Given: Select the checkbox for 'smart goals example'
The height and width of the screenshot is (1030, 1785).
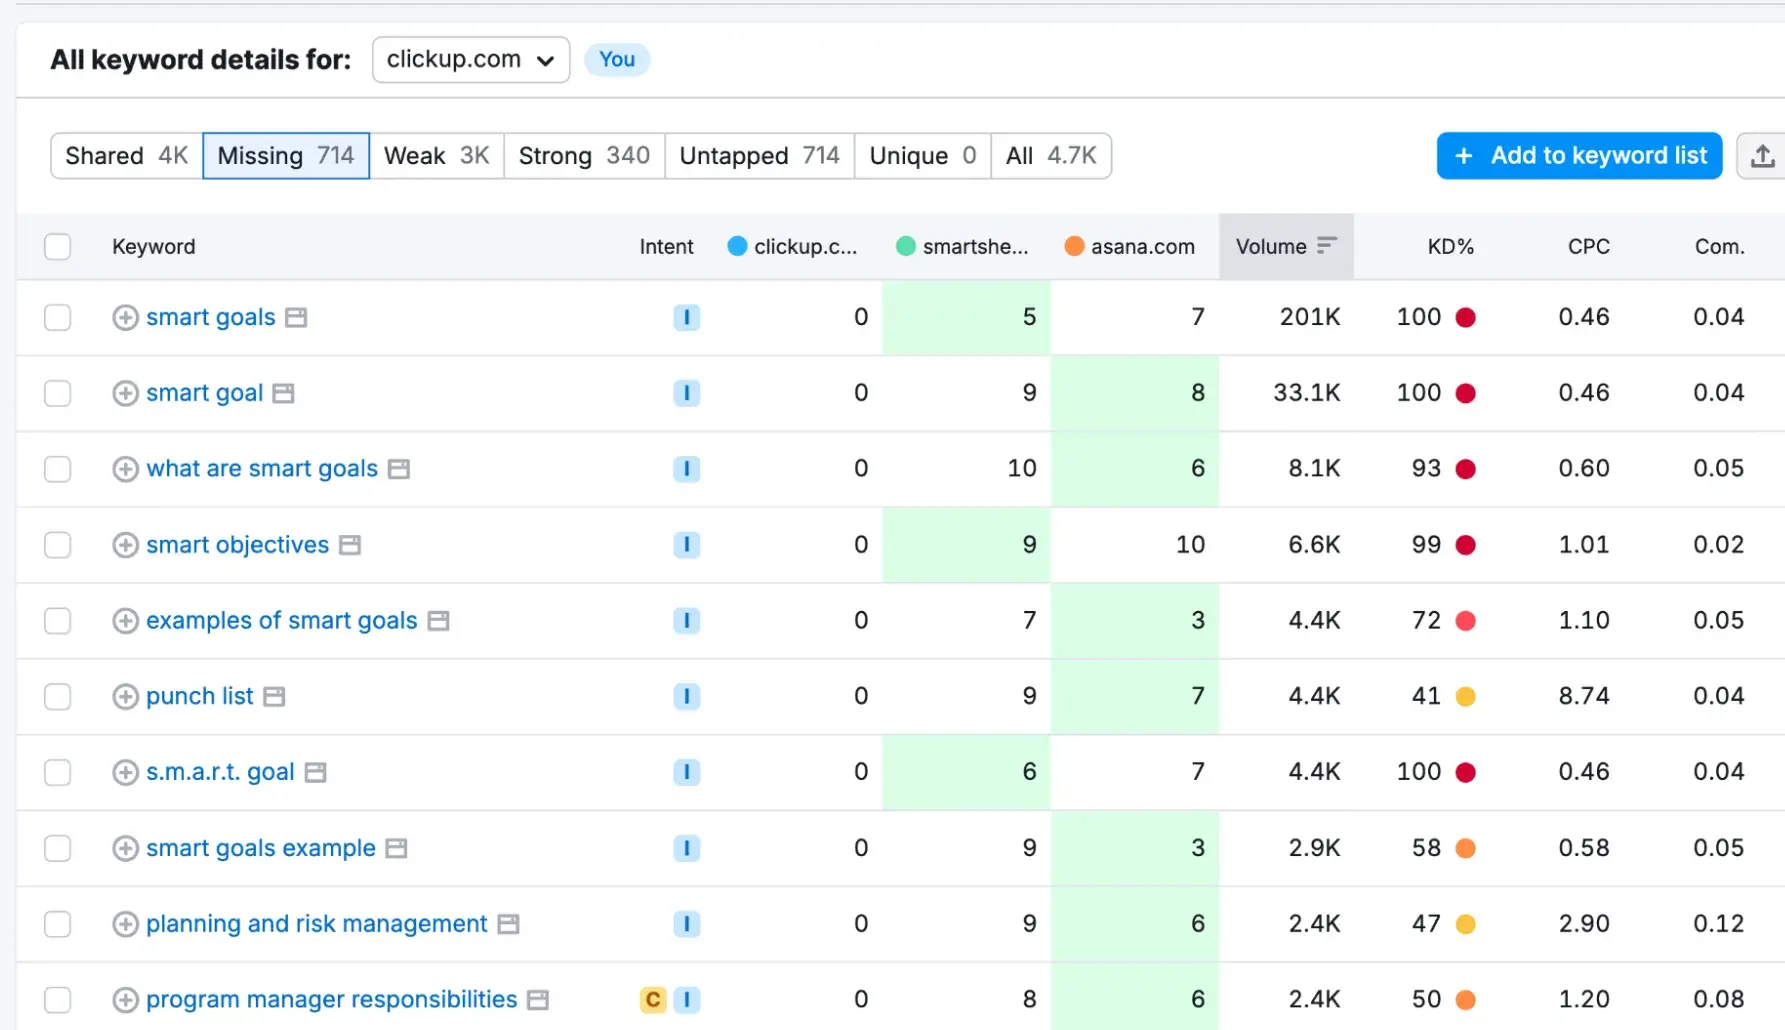Looking at the screenshot, I should click(58, 848).
